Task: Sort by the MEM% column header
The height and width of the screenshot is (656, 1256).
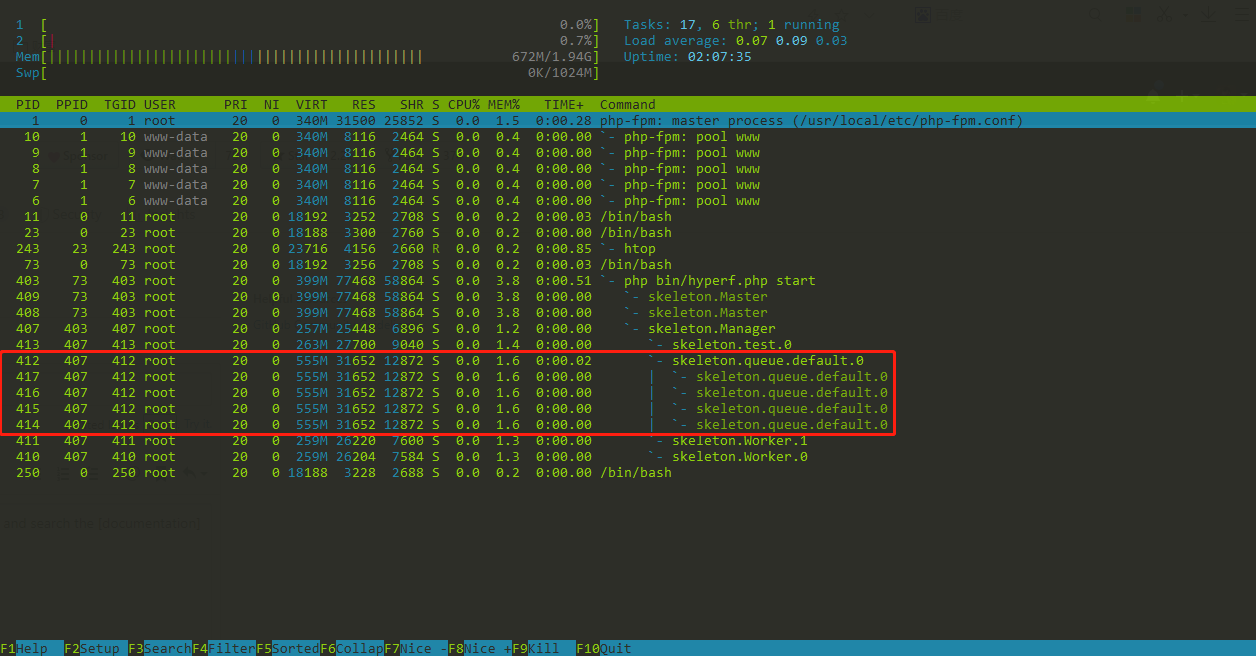Action: pos(504,104)
